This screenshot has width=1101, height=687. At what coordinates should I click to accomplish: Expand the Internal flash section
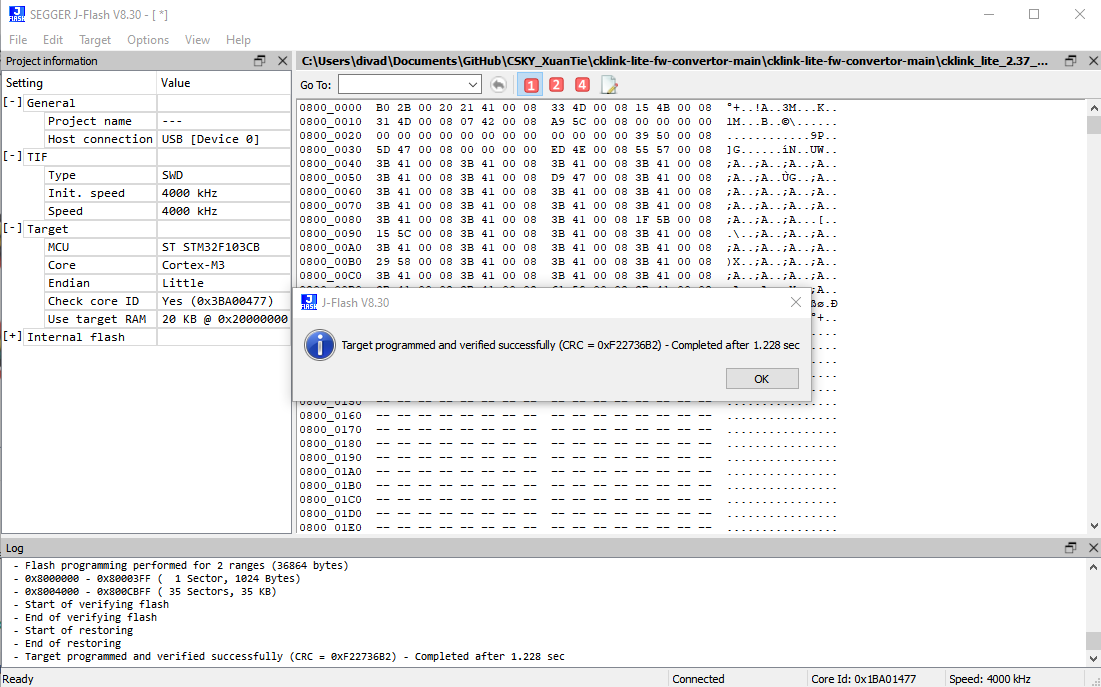point(13,337)
